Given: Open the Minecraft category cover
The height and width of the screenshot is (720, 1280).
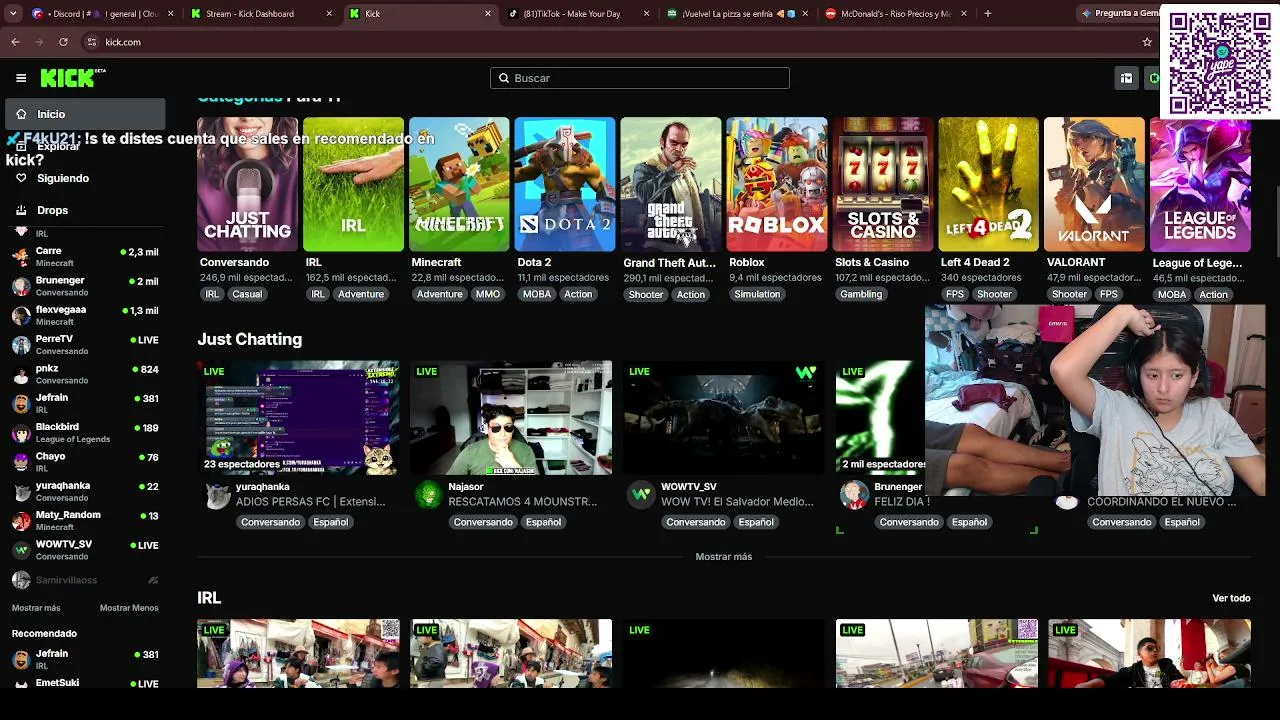Looking at the screenshot, I should click(x=459, y=184).
